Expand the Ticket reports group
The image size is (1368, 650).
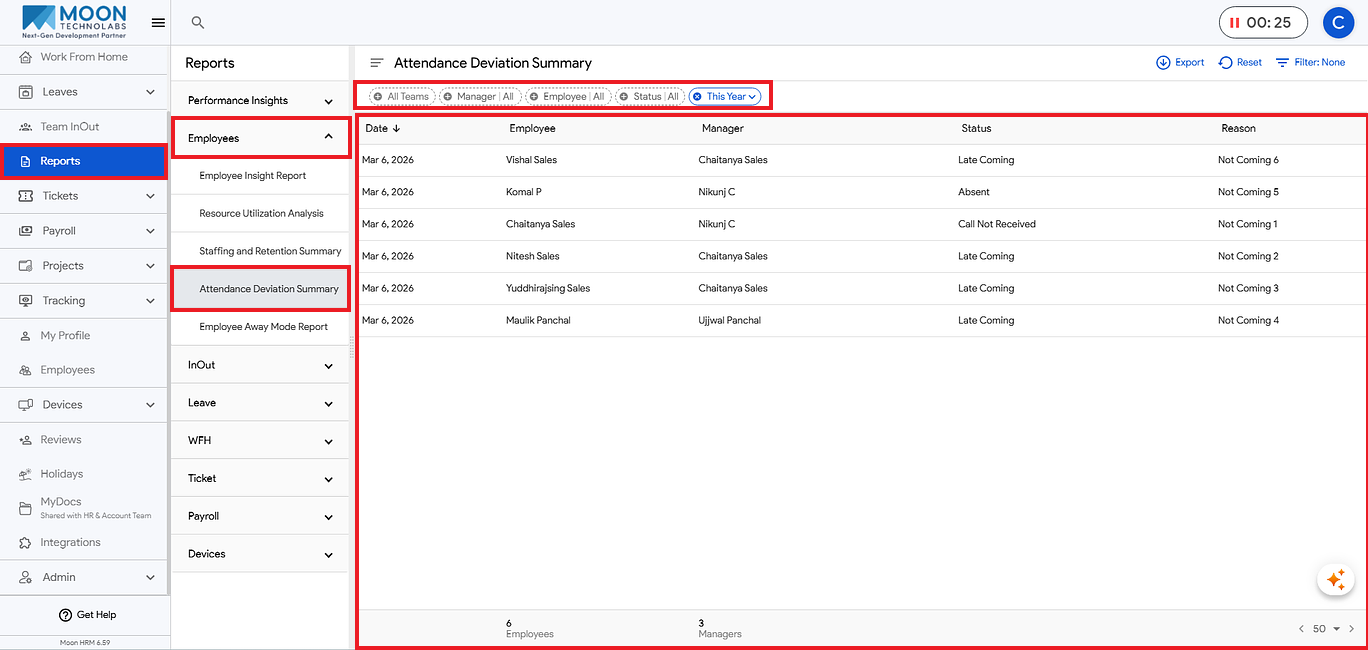(x=260, y=479)
